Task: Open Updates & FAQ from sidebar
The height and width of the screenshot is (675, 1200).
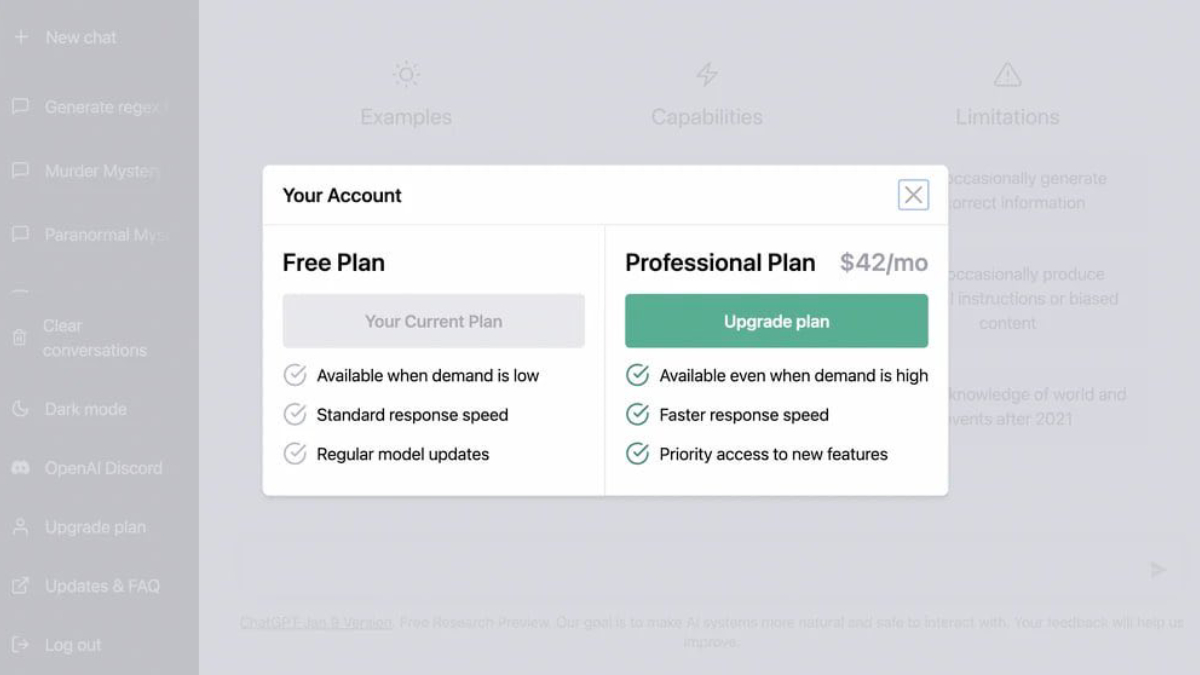Action: [x=100, y=586]
